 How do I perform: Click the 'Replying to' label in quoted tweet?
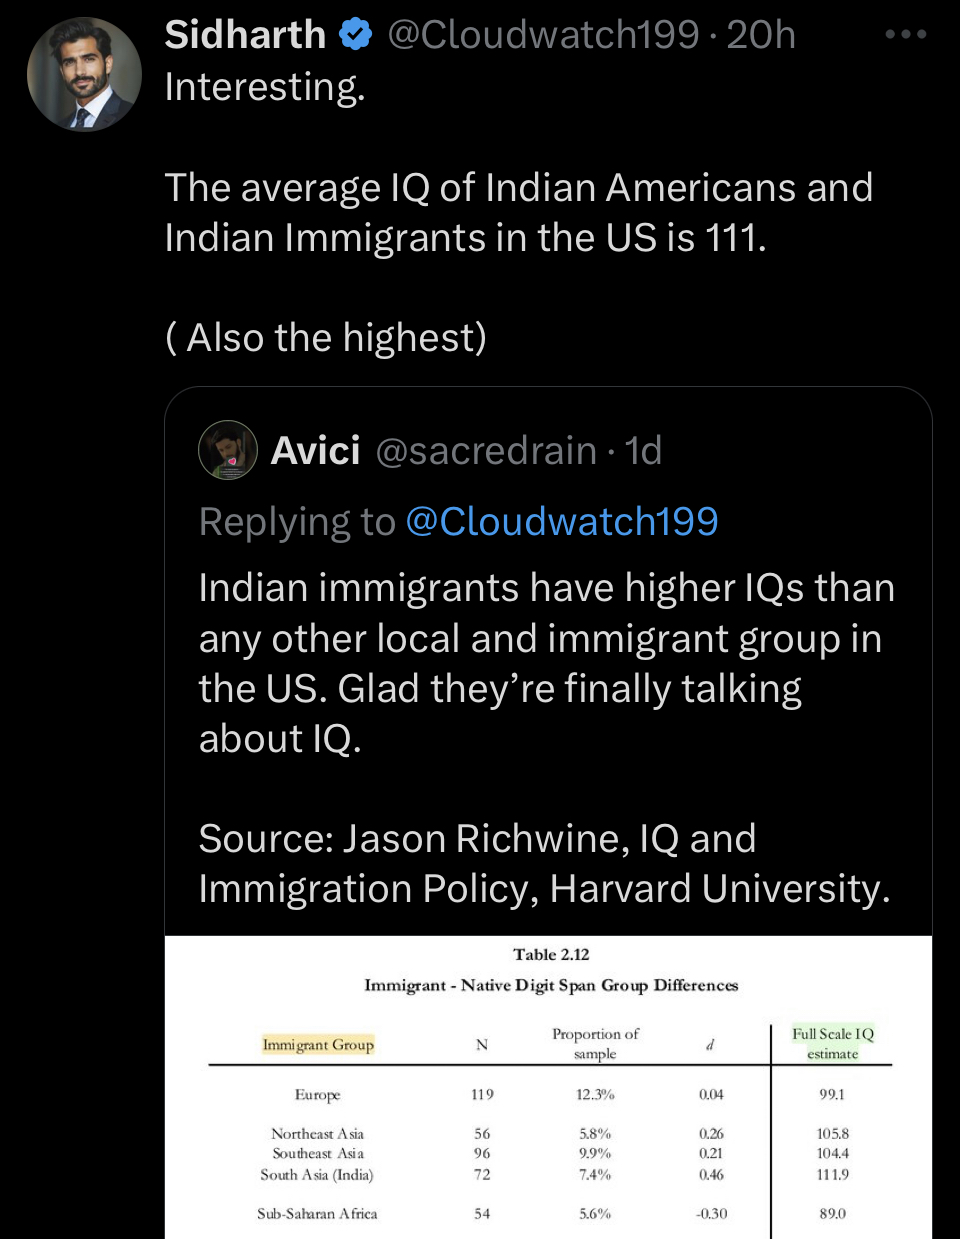(297, 522)
